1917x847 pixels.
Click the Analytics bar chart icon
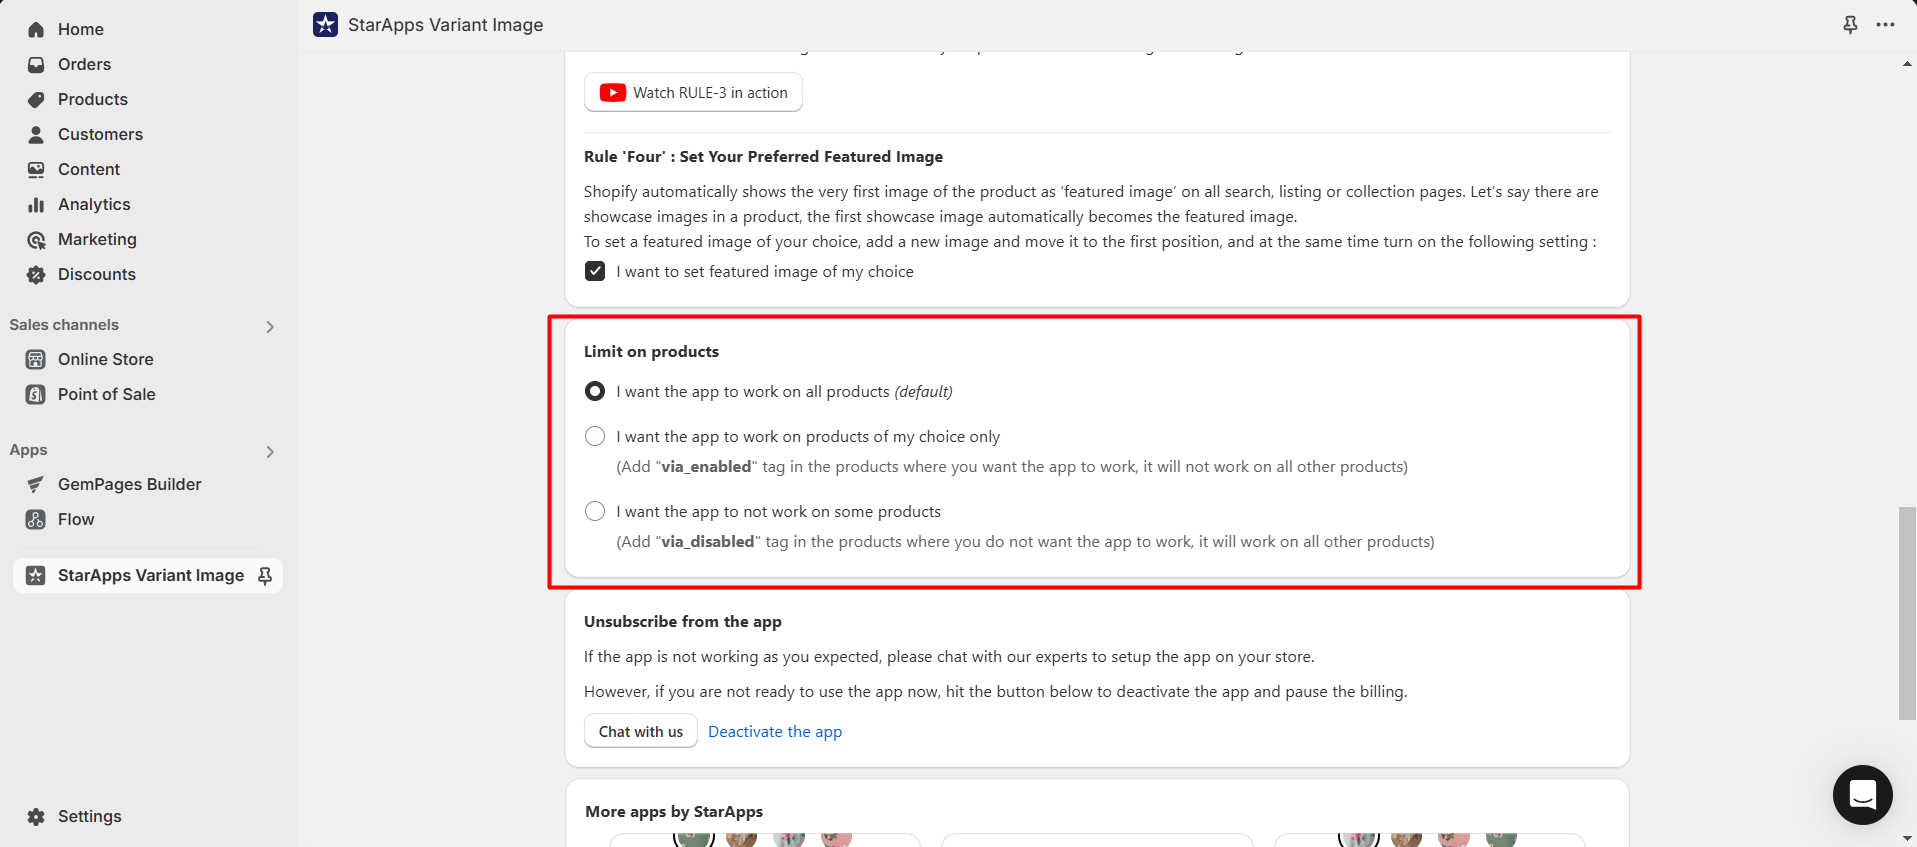pos(36,205)
